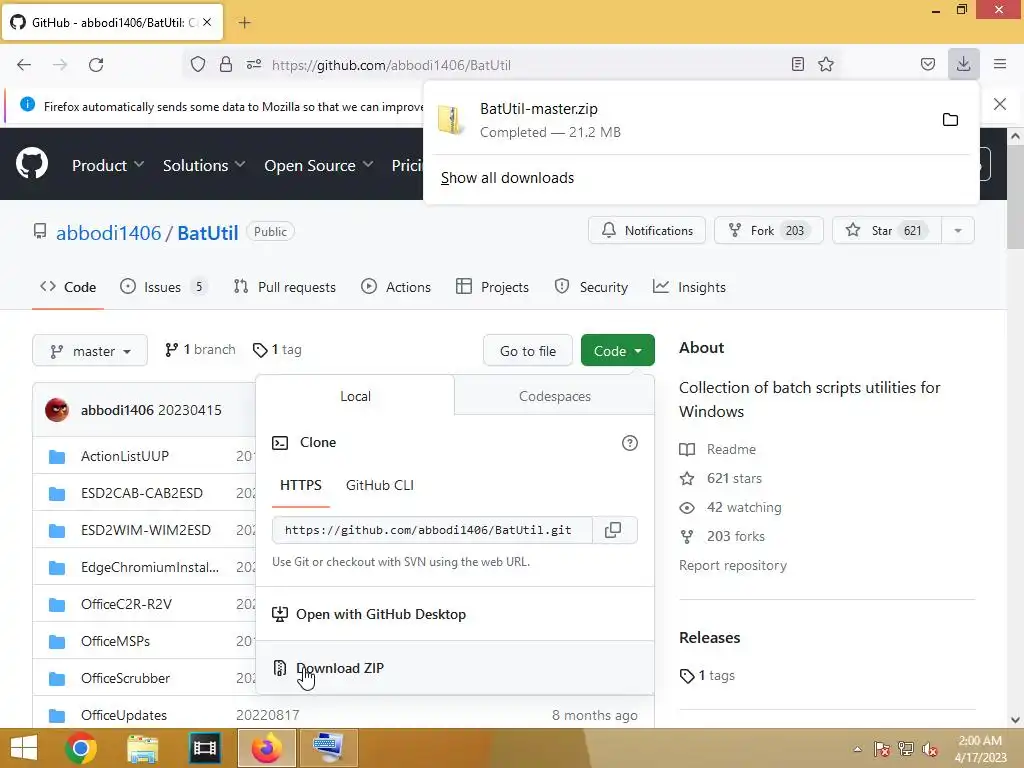This screenshot has width=1024, height=768.
Task: Click the GitHub octocat logo
Action: click(32, 163)
